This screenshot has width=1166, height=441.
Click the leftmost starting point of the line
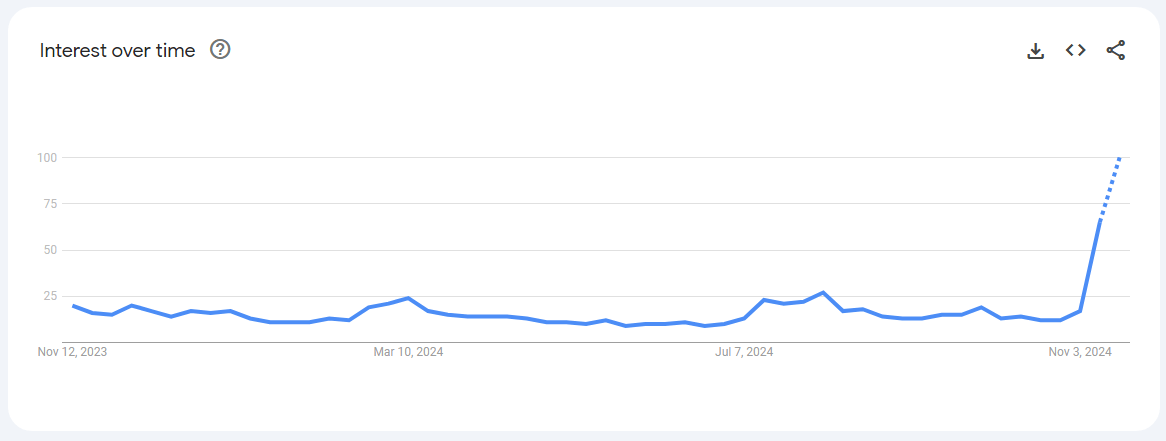[x=72, y=305]
